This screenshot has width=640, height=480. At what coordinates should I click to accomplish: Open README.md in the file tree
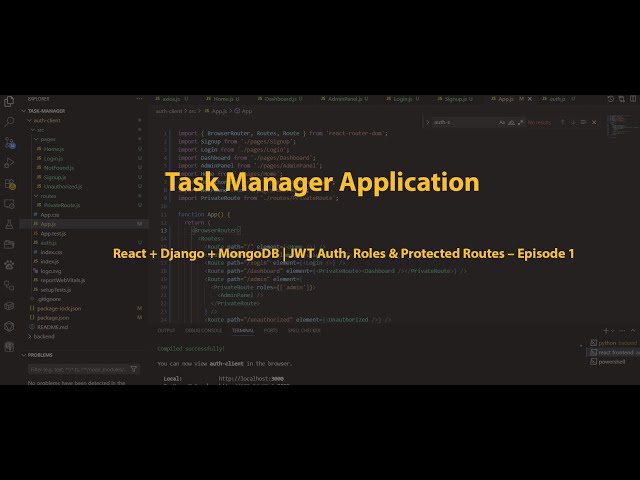click(x=52, y=327)
